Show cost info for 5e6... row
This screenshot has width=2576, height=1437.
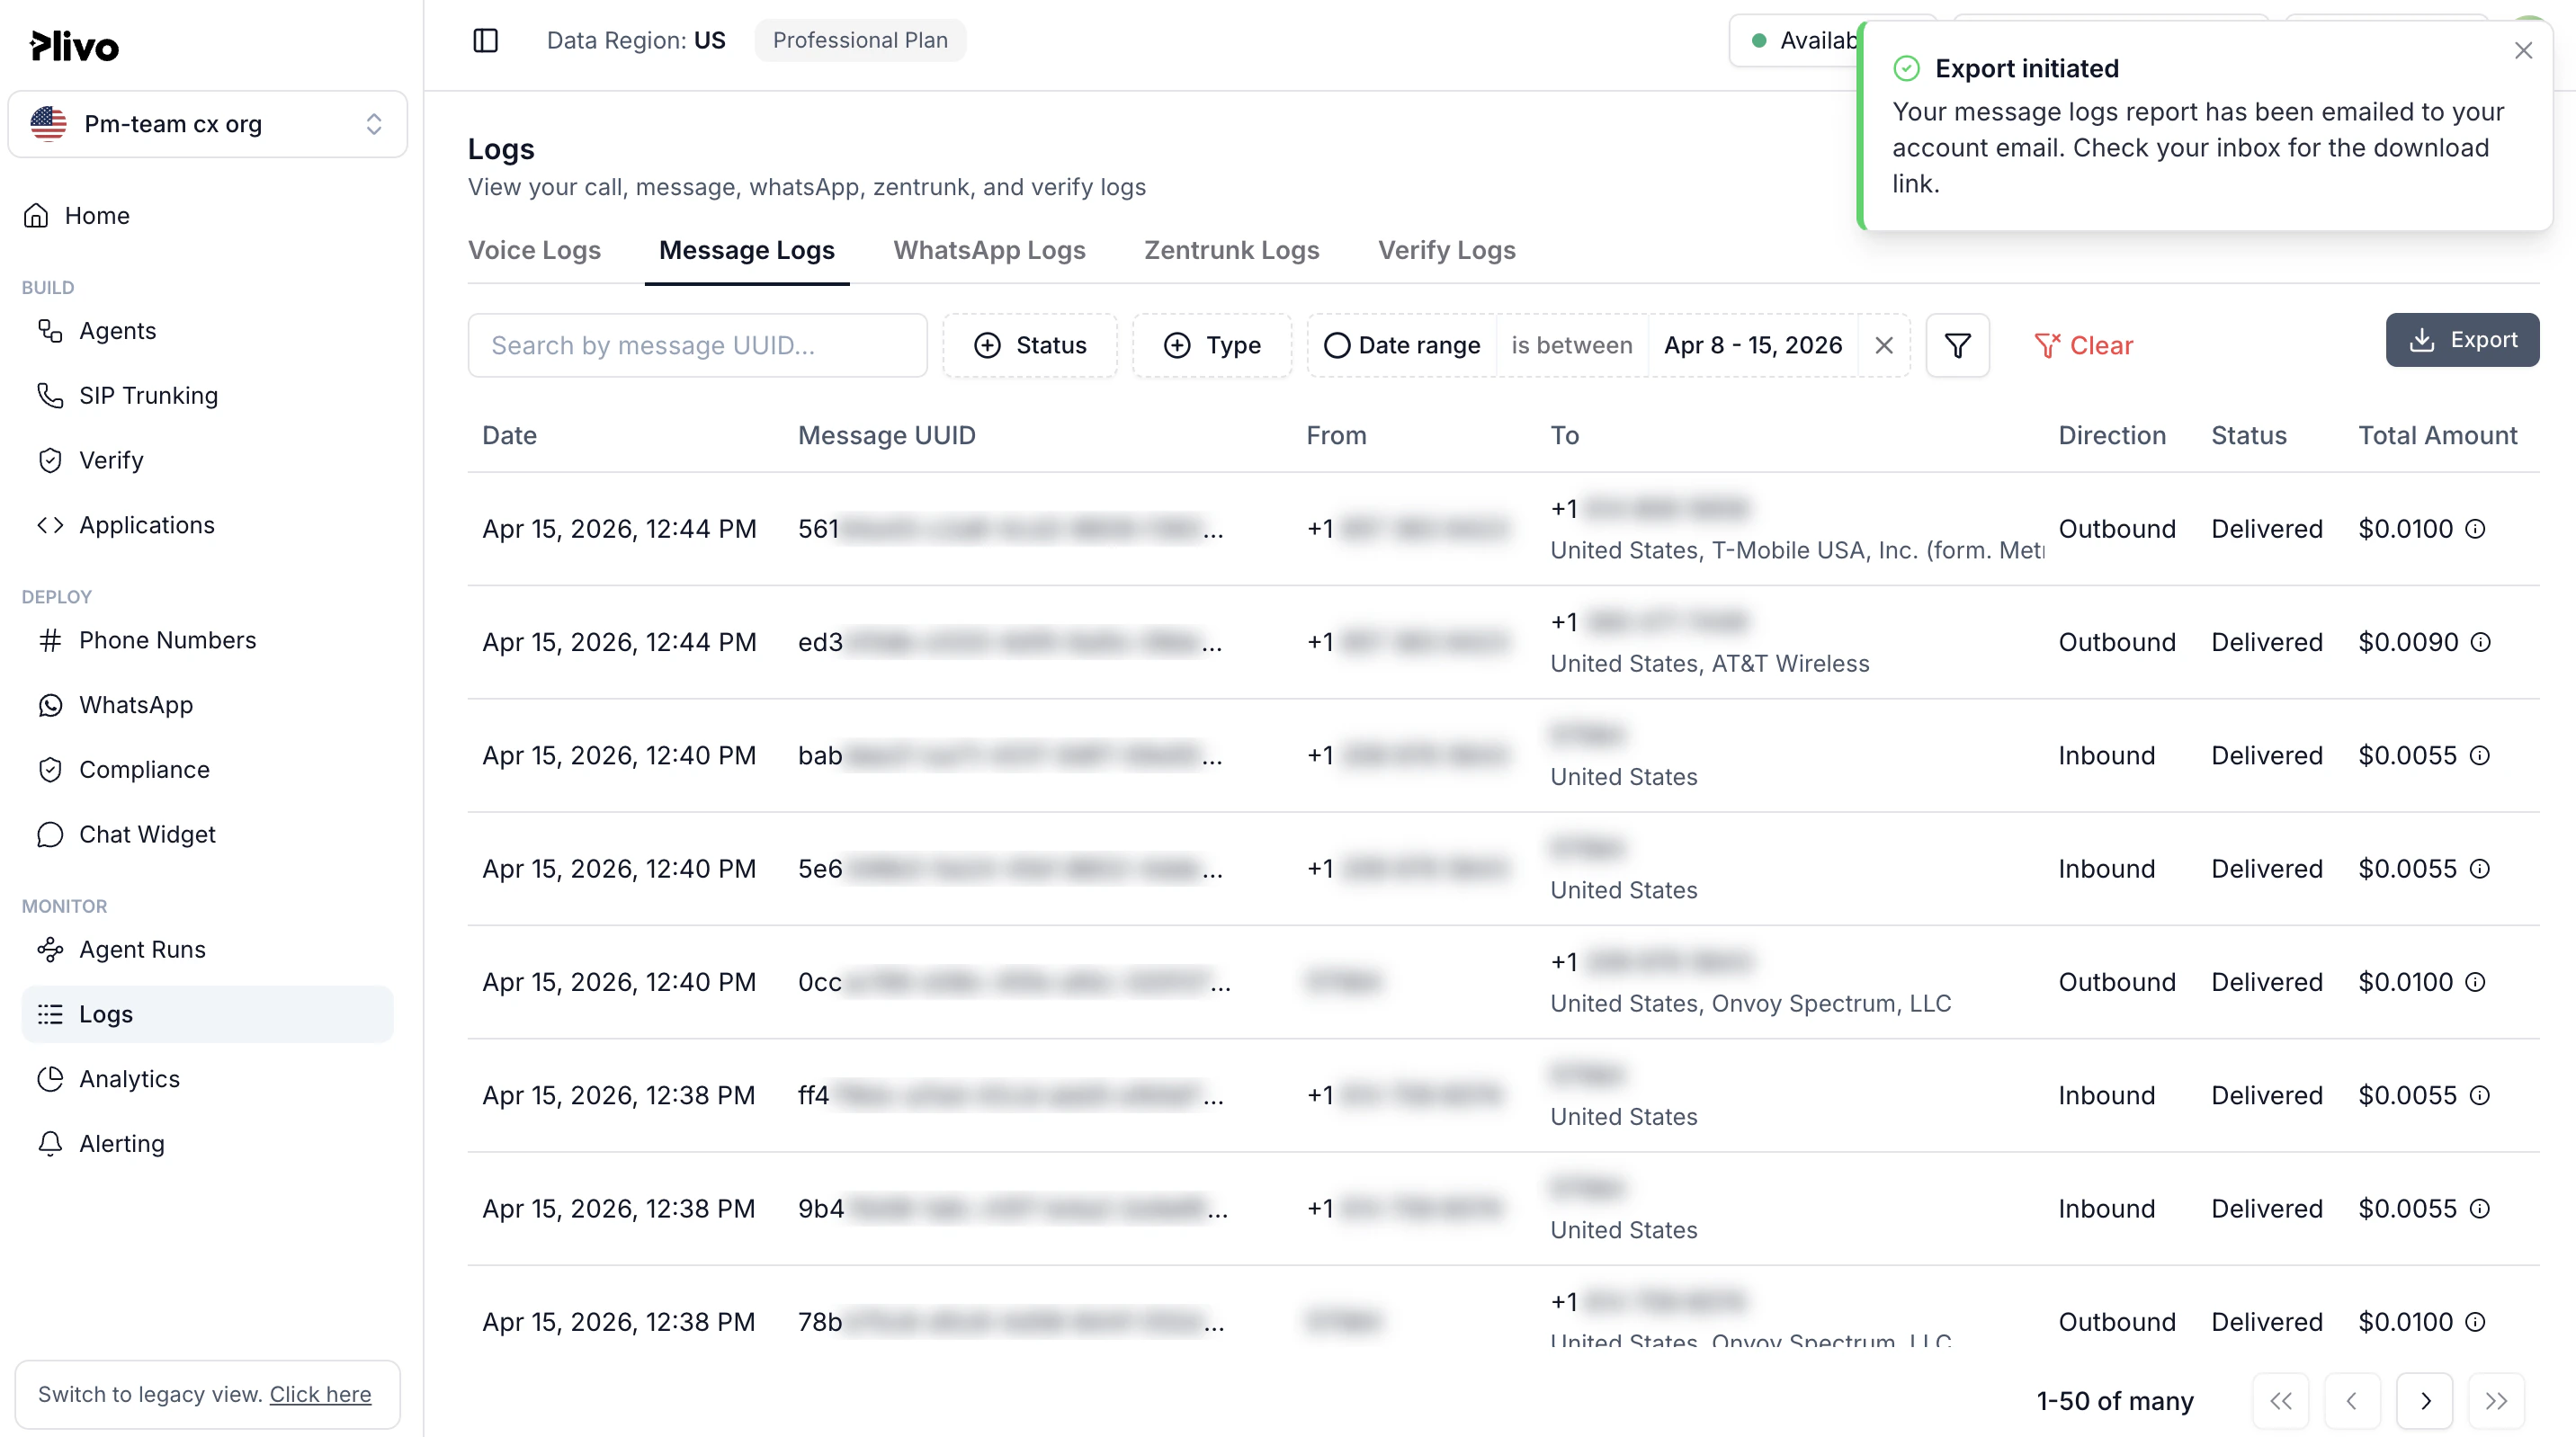[2479, 869]
